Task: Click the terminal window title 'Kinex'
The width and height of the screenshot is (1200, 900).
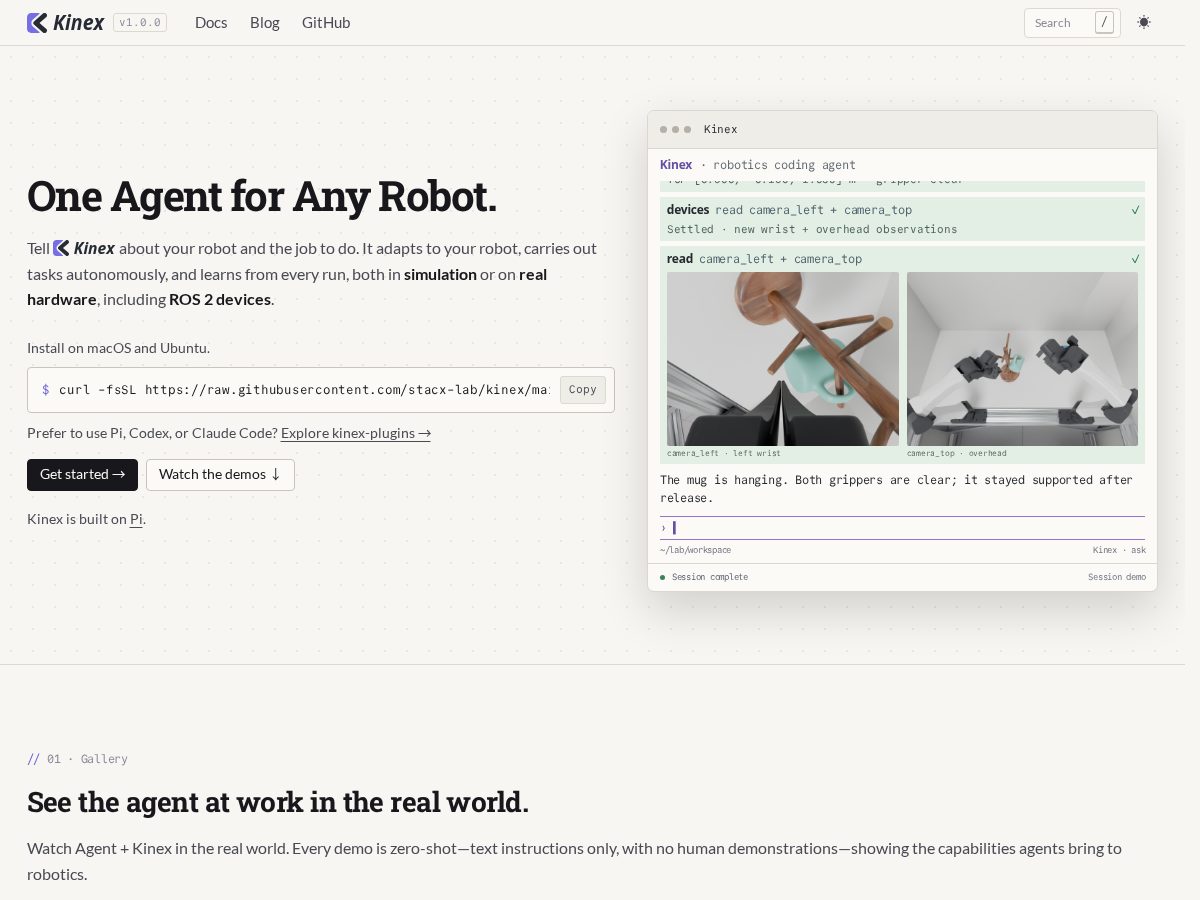Action: (x=720, y=129)
